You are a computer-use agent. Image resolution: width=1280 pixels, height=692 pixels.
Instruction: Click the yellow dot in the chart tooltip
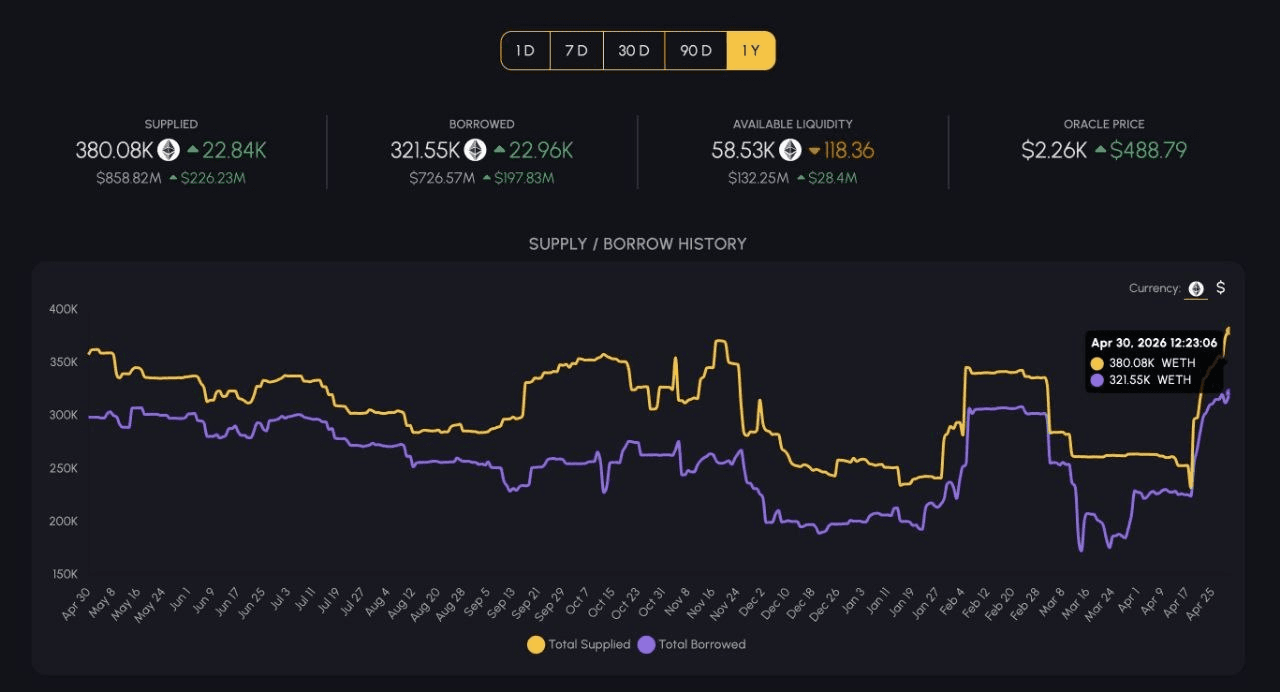(1098, 363)
